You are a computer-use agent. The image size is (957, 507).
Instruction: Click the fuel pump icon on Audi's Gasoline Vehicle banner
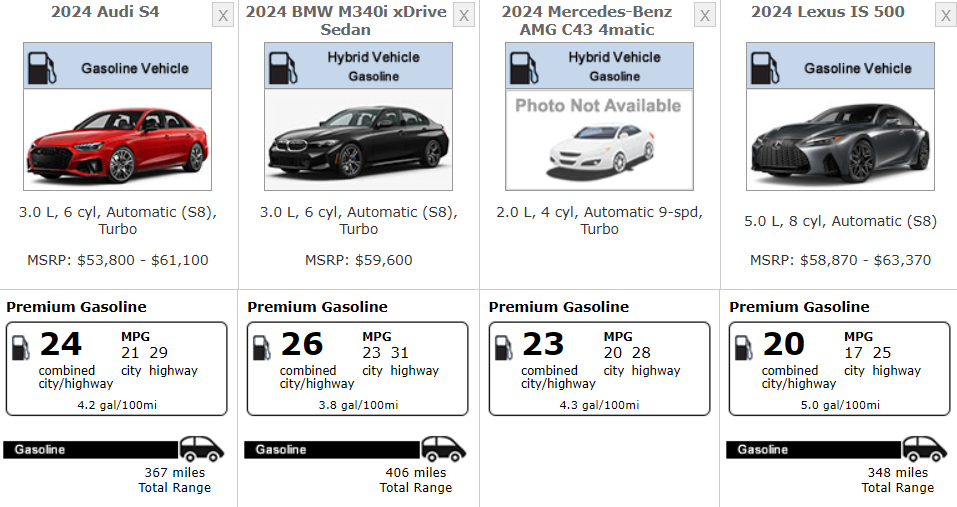(41, 68)
